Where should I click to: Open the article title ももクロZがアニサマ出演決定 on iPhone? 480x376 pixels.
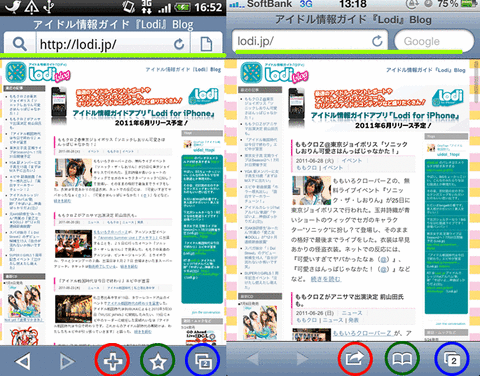point(350,300)
